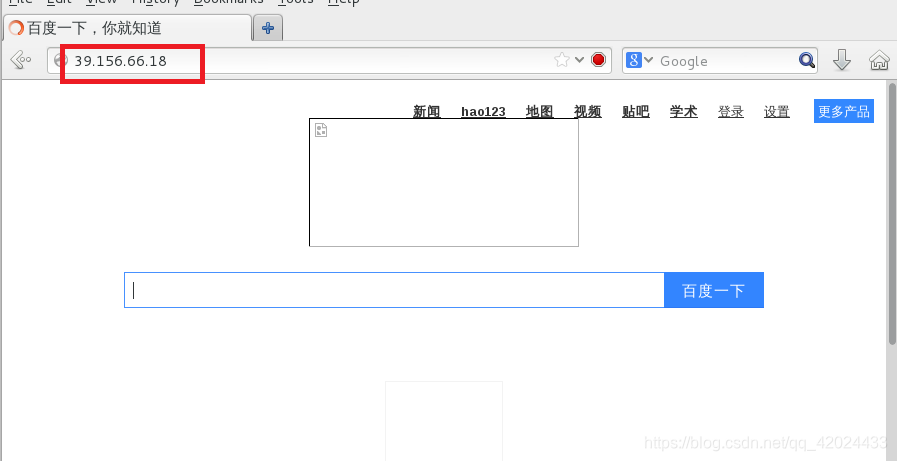Image resolution: width=897 pixels, height=461 pixels.
Task: Open the History menu
Action: [x=155, y=2]
